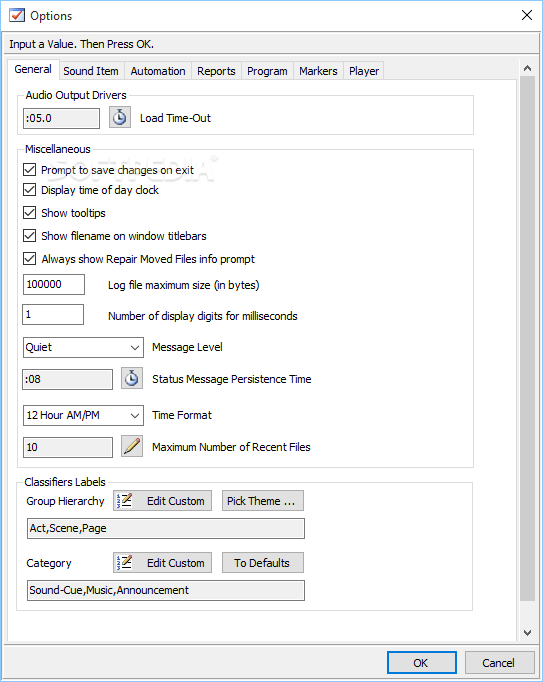Image resolution: width=543 pixels, height=682 pixels.
Task: Click Edit Custom for Group Hierarchy
Action: pos(162,501)
